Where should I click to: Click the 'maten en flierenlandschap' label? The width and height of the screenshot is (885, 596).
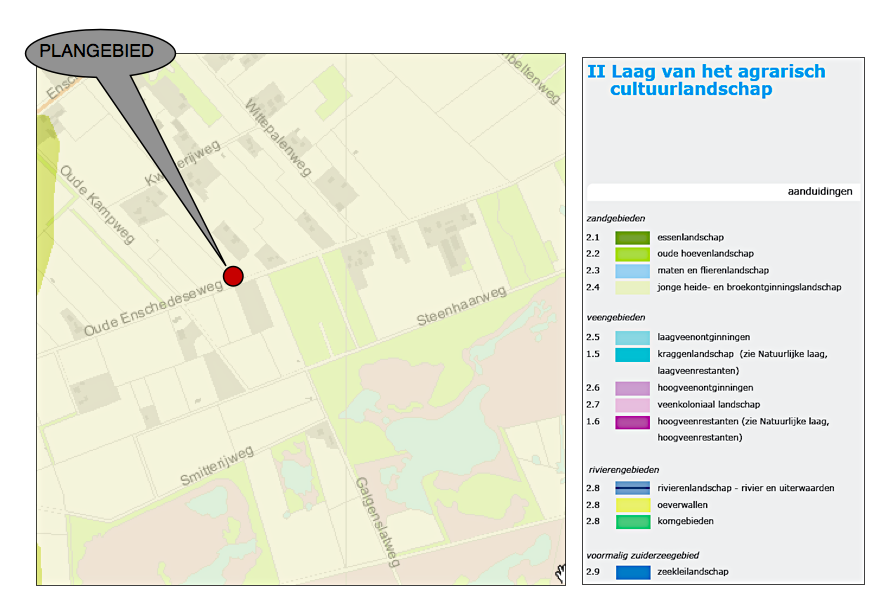[x=713, y=270]
